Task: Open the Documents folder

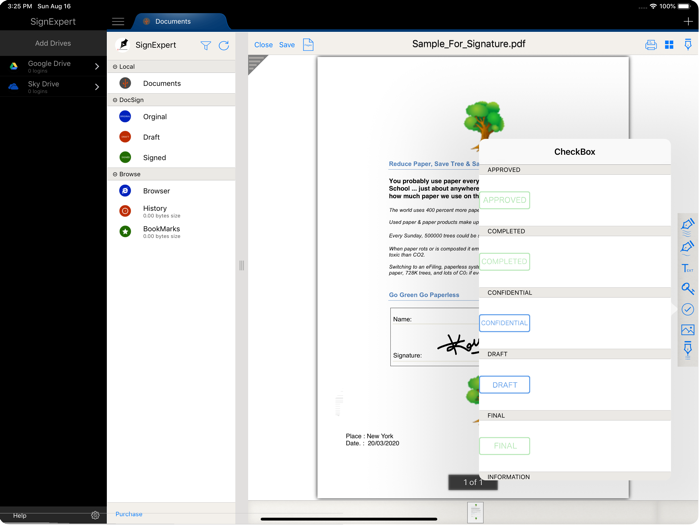Action: [x=171, y=83]
